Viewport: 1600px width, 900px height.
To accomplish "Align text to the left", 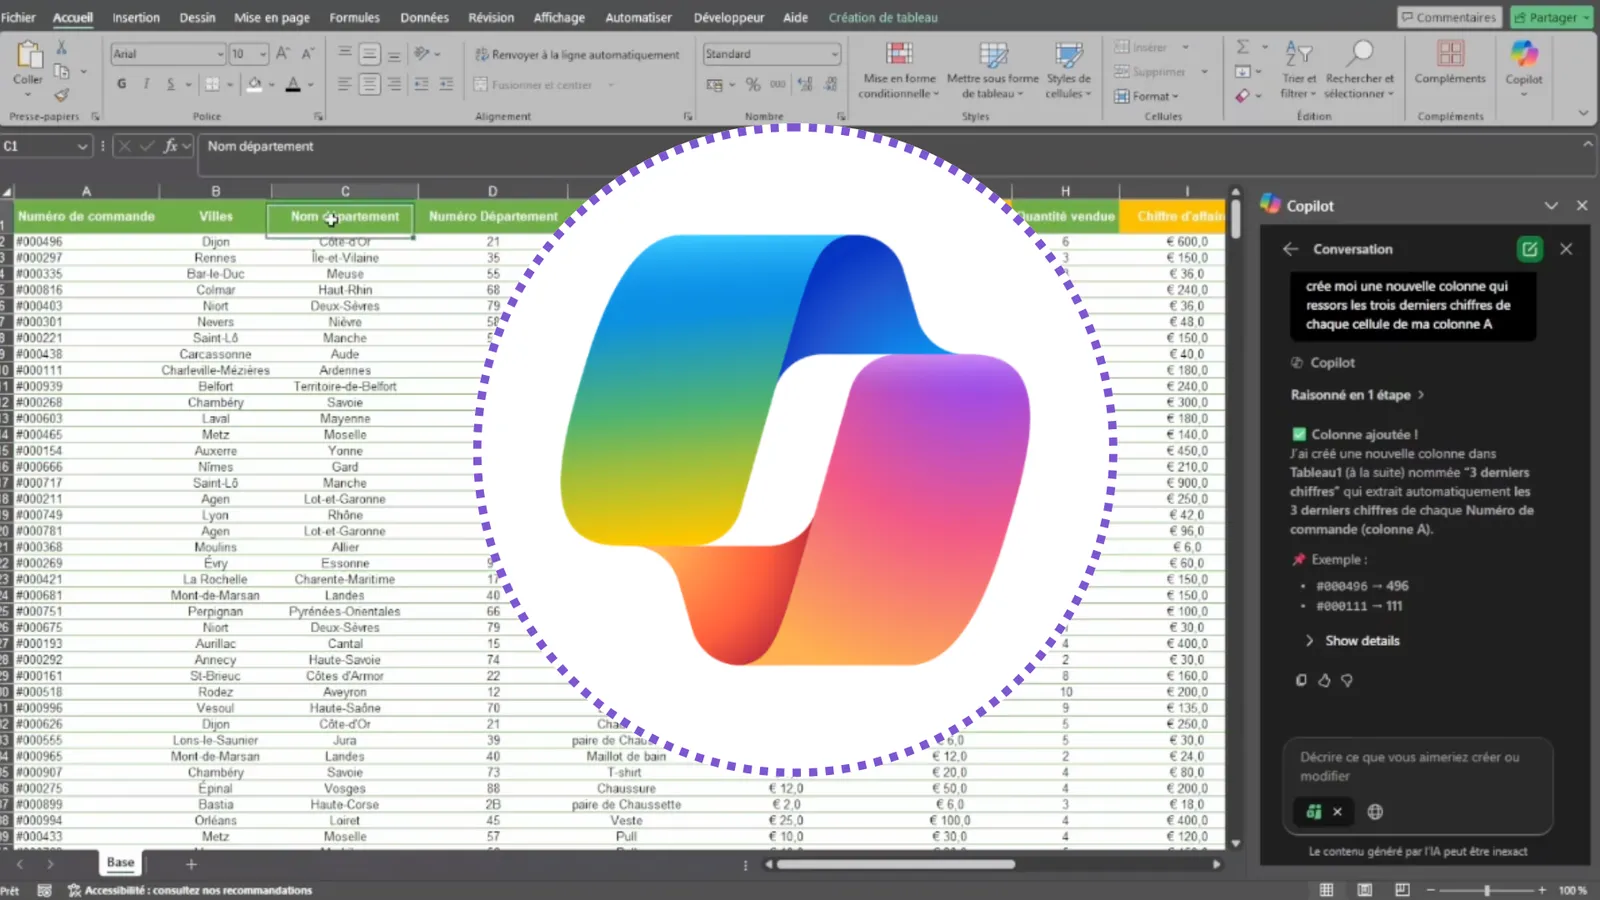I will click(x=344, y=84).
